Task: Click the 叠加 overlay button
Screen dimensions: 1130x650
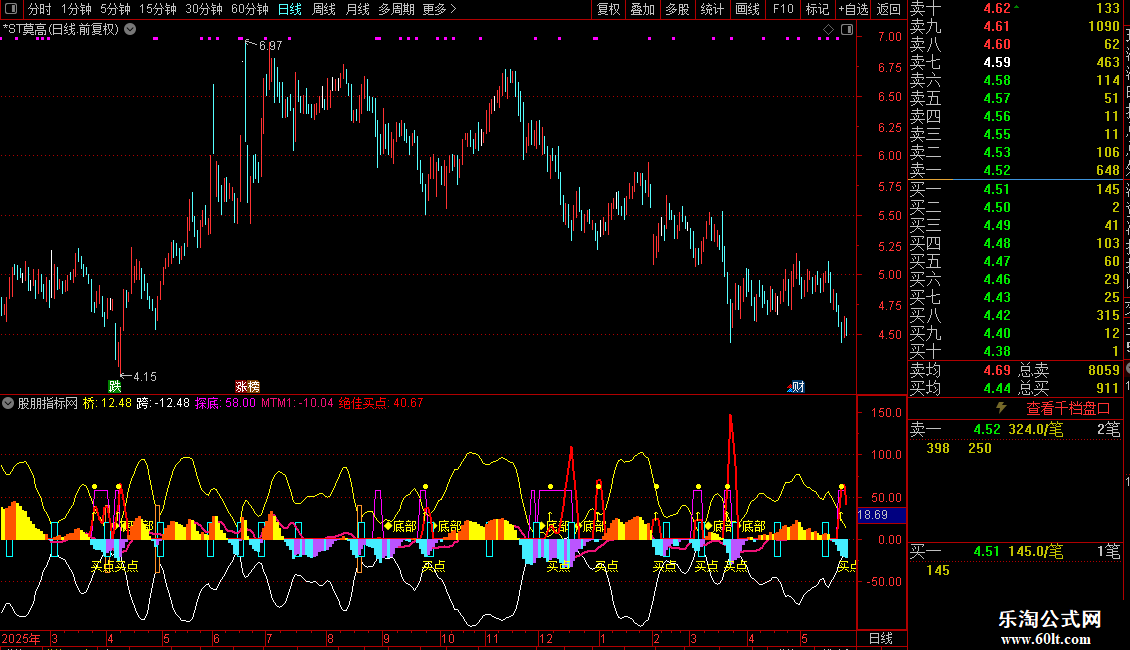Action: (x=643, y=9)
